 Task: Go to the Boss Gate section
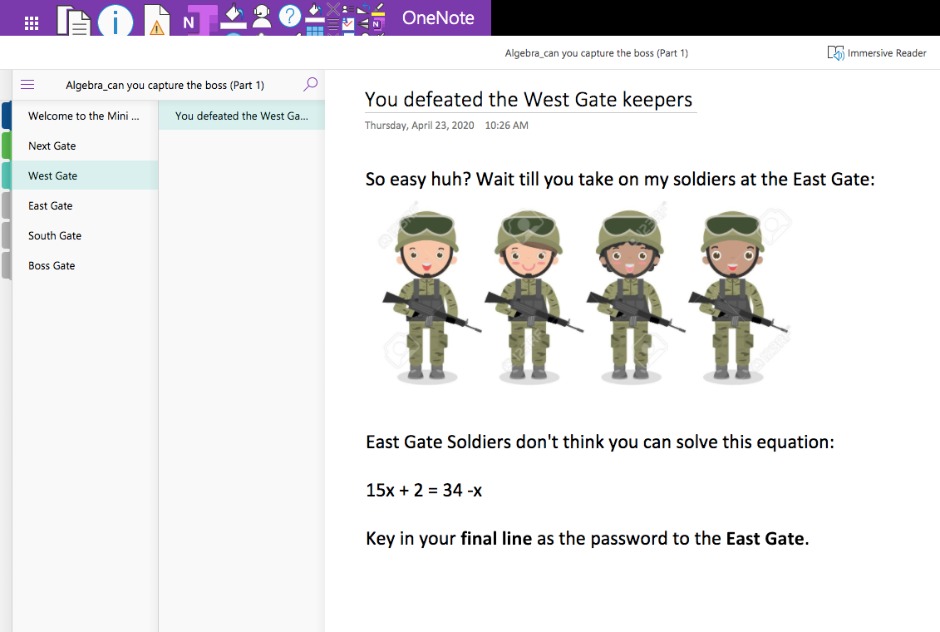(x=52, y=266)
